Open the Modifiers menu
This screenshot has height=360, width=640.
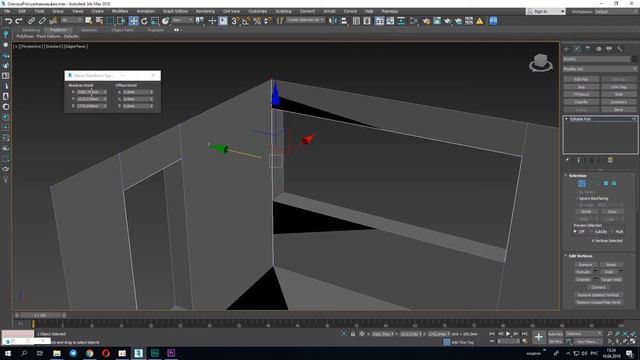120,11
